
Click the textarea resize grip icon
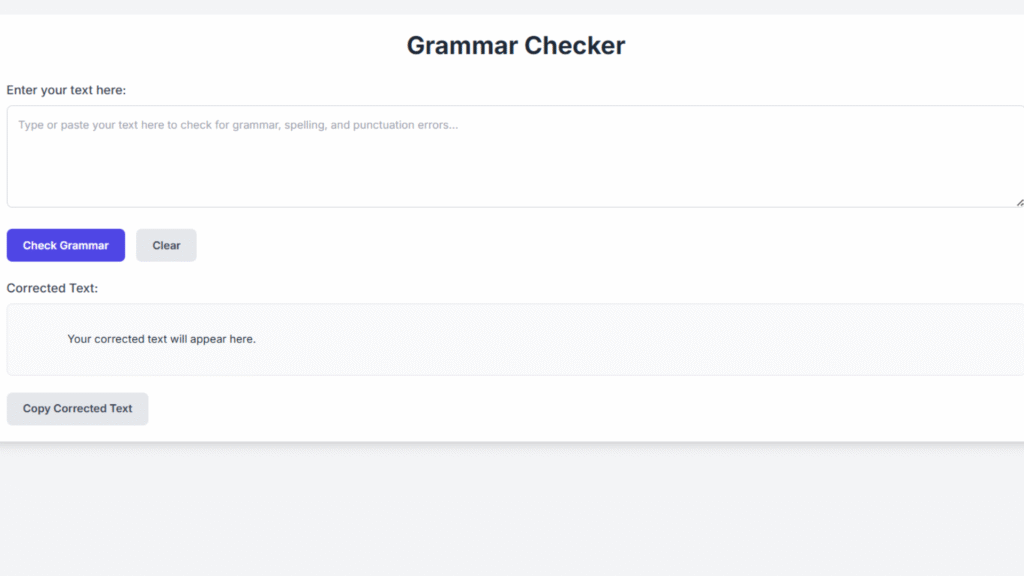tap(1019, 203)
